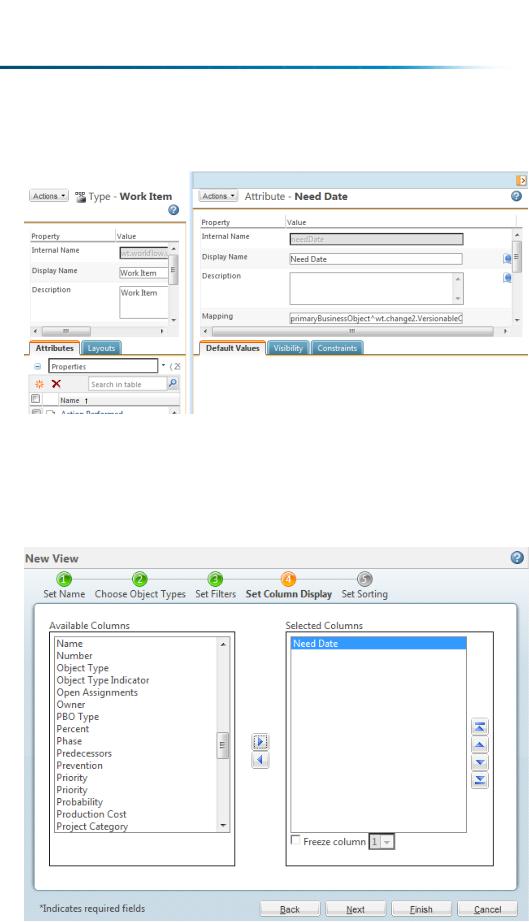The width and height of the screenshot is (529, 922).
Task: Click the localization icon beside the Description field
Action: point(507,278)
